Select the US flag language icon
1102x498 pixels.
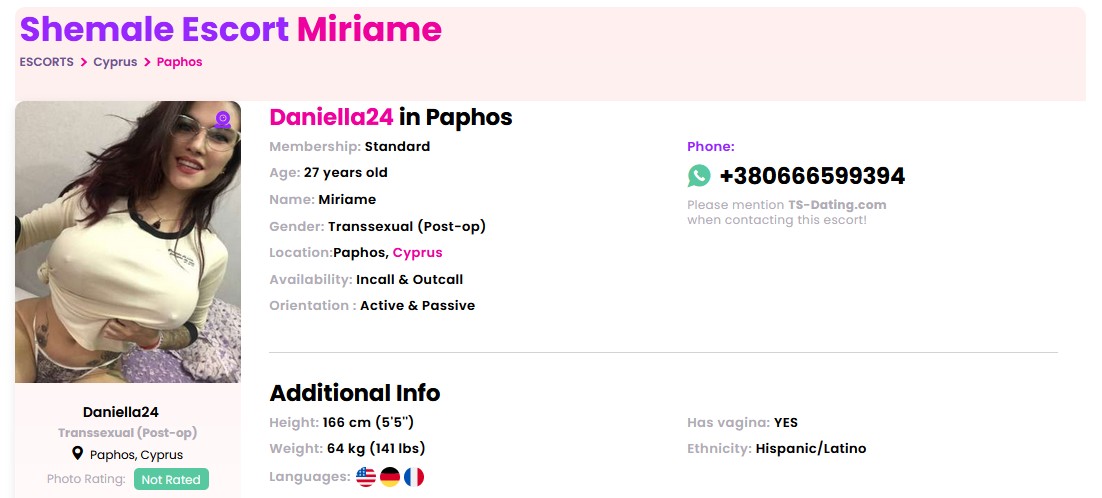click(366, 477)
